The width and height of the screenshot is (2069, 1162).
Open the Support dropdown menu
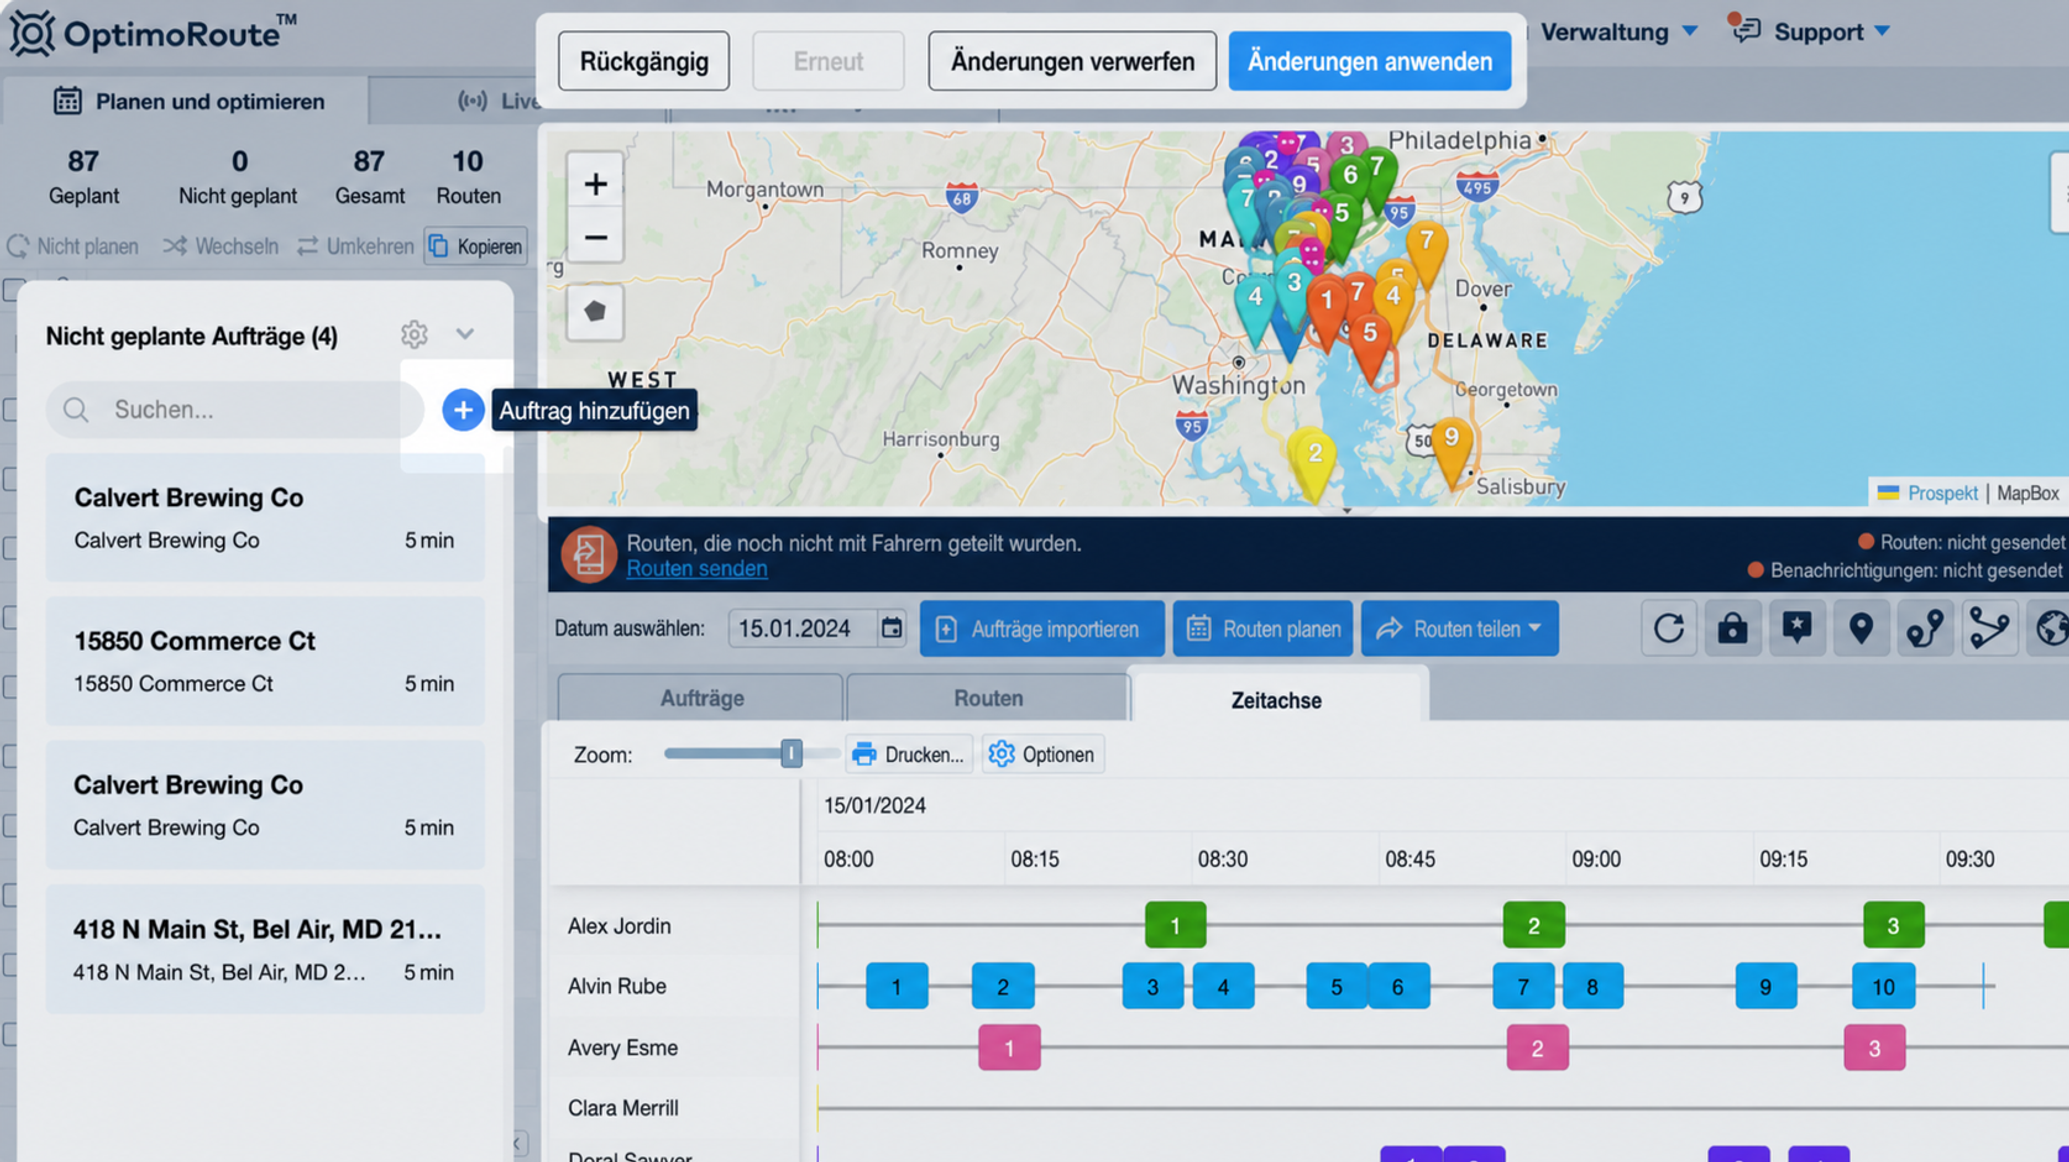[1832, 32]
